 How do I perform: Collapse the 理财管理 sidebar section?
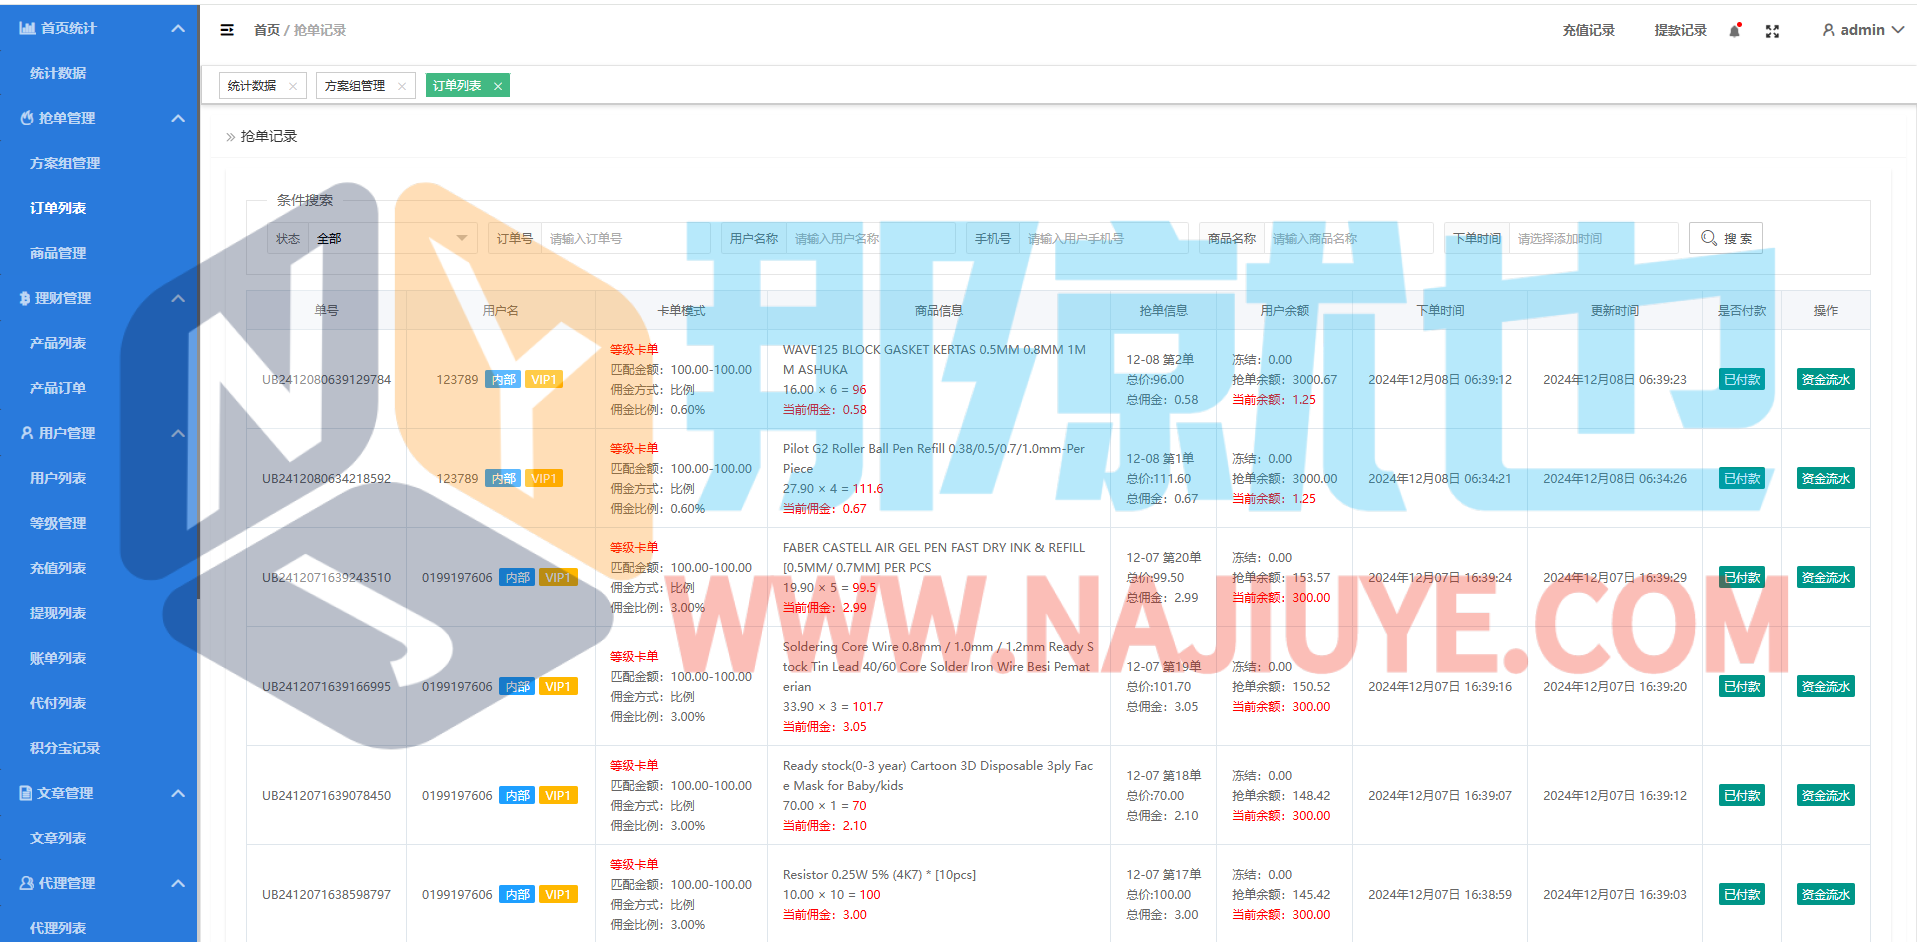[x=178, y=298]
